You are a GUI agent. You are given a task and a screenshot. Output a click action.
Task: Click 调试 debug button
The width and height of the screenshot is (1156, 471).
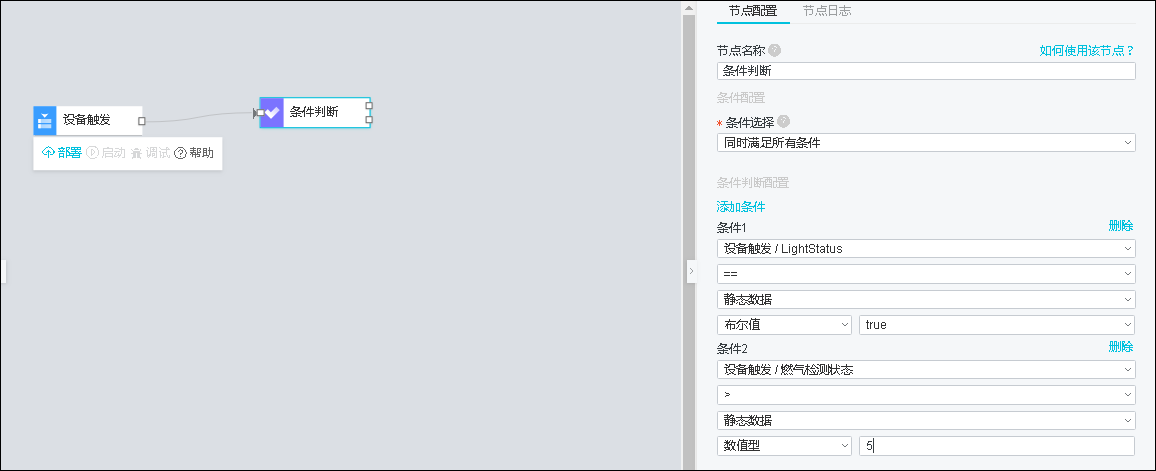click(x=150, y=153)
